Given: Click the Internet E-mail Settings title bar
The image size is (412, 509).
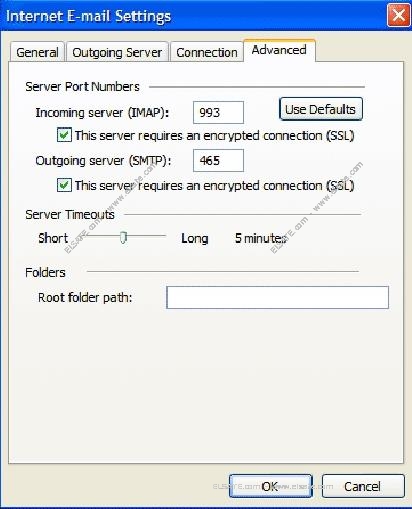Looking at the screenshot, I should 193,16.
